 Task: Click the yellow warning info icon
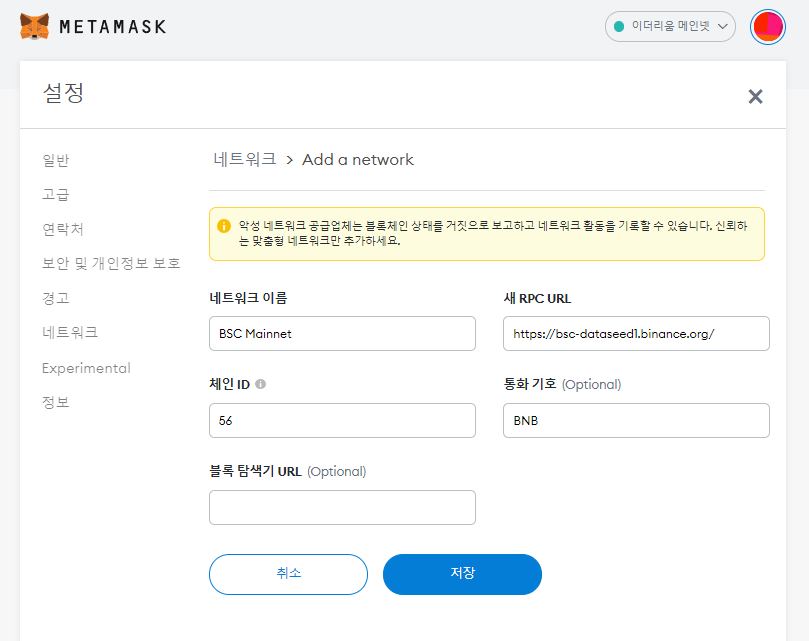(x=224, y=226)
